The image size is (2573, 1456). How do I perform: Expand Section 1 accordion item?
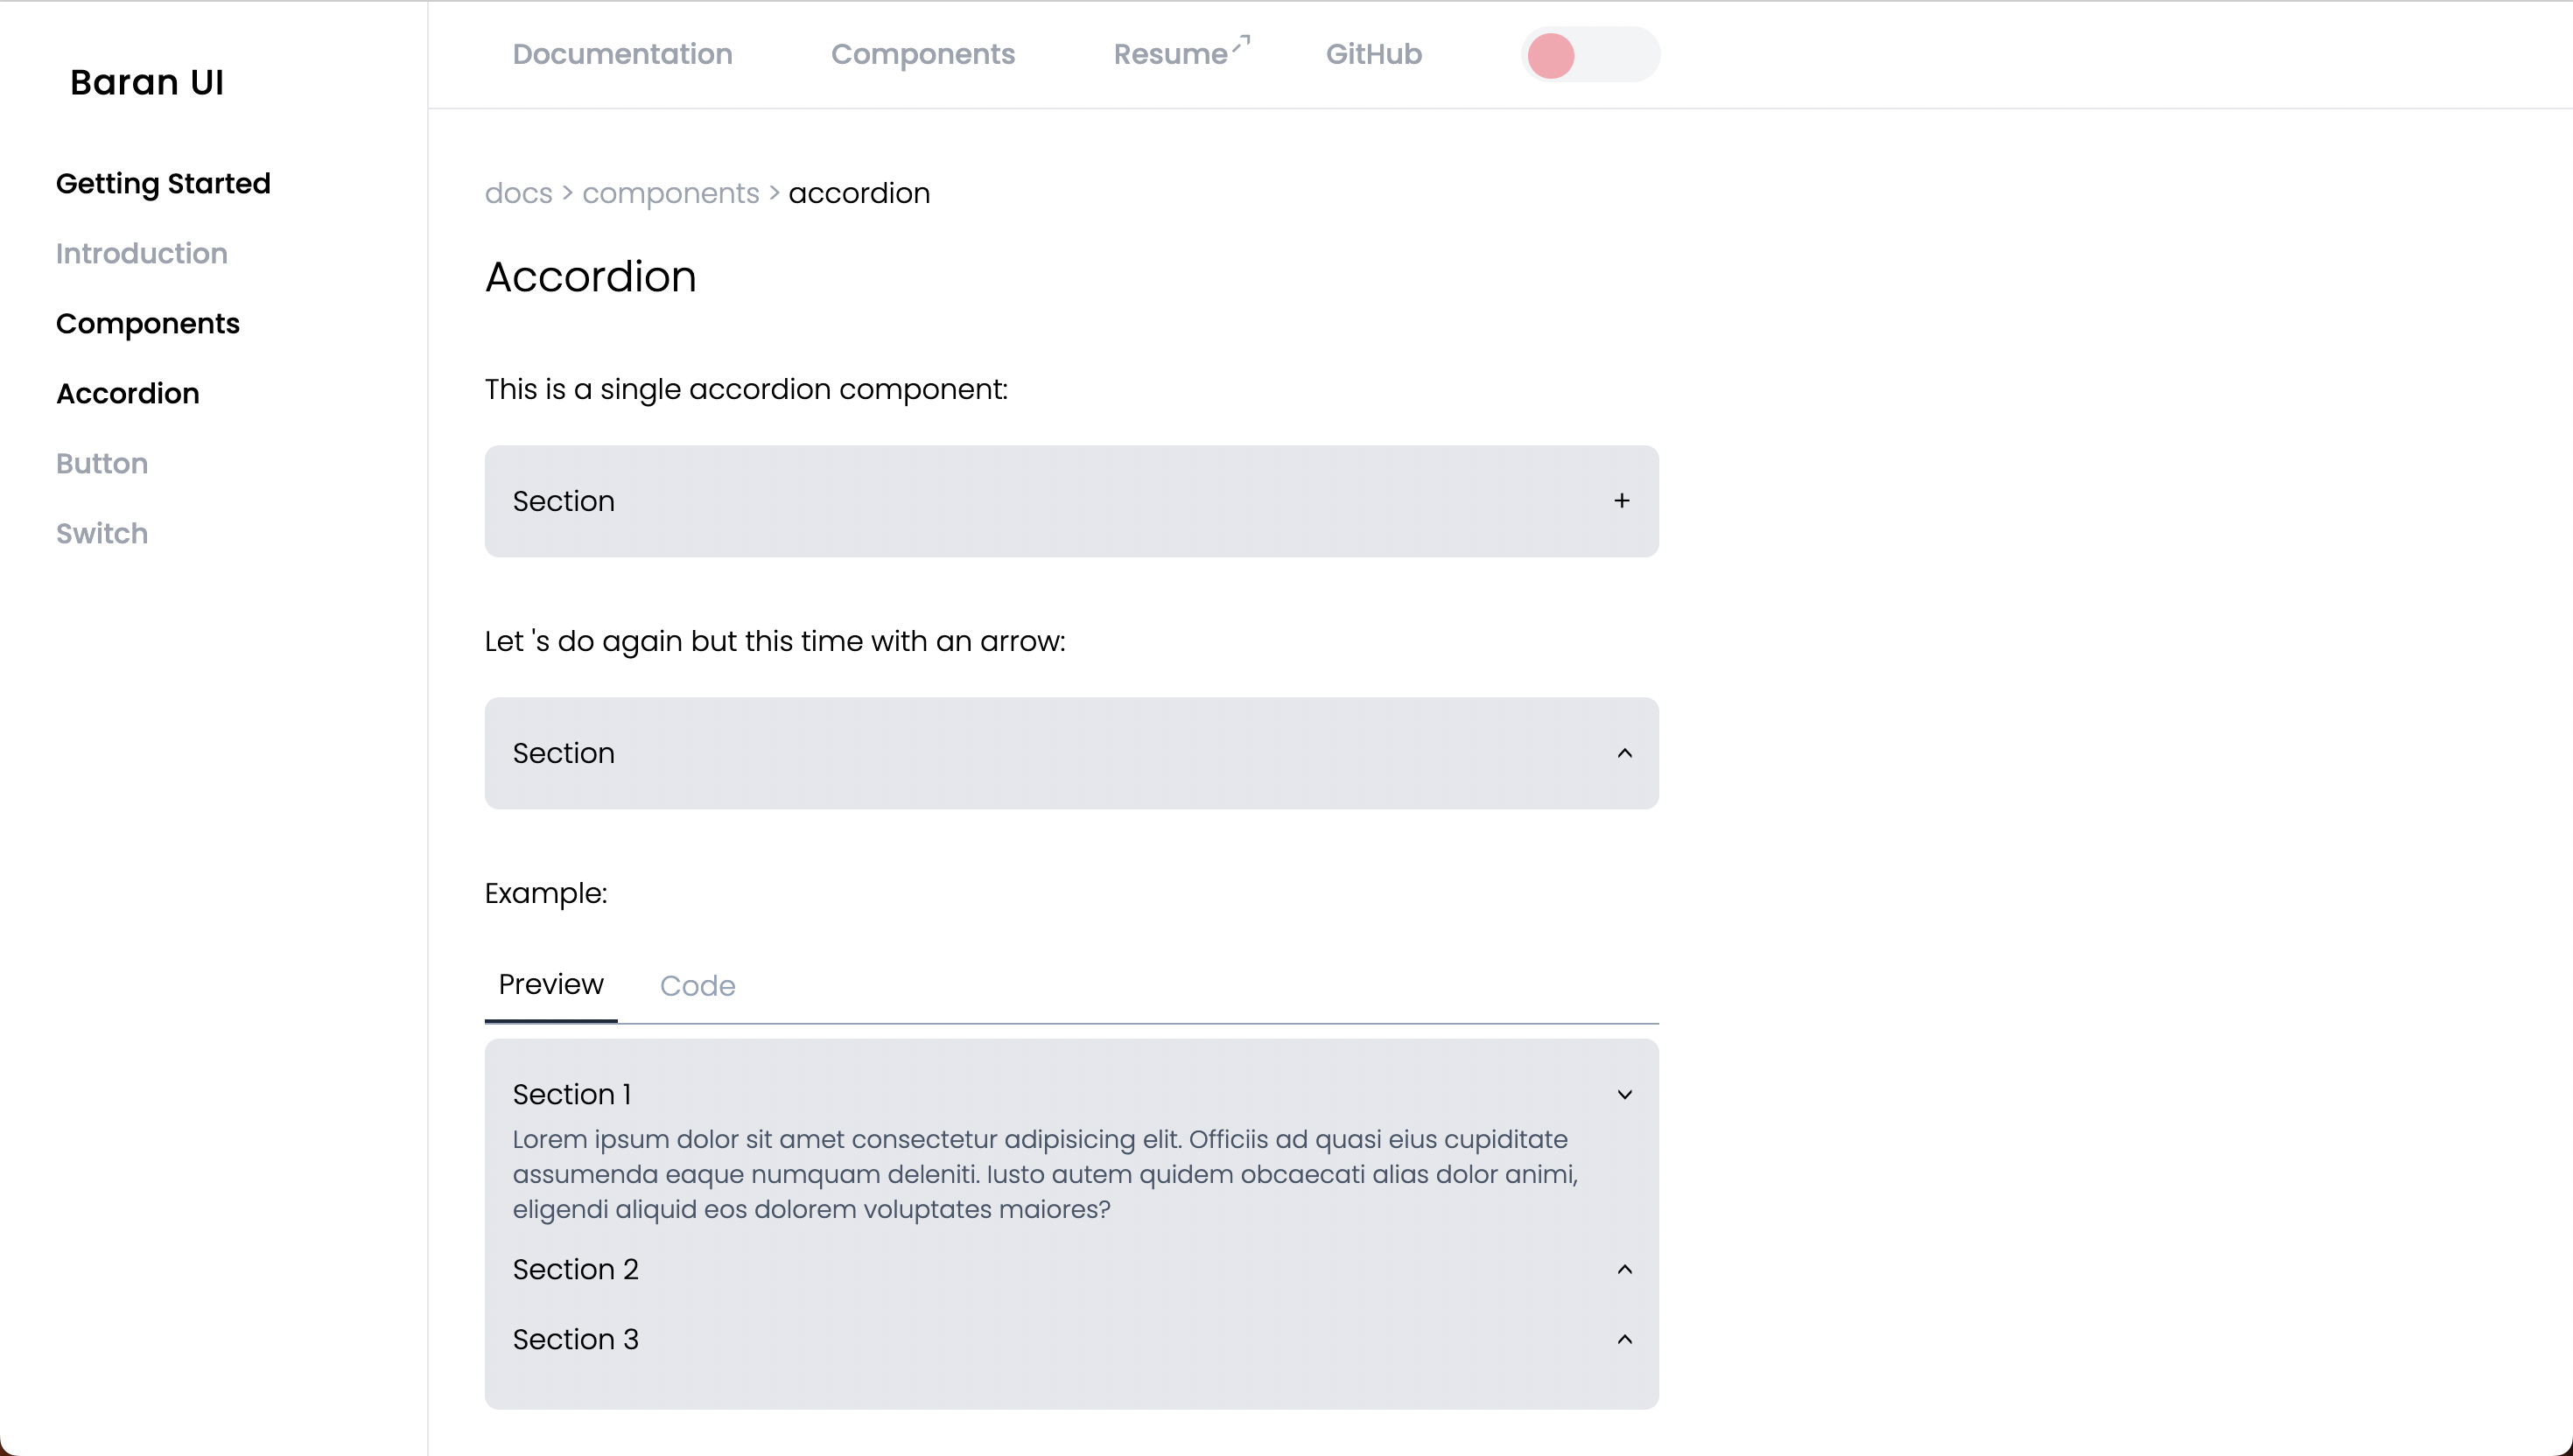[1073, 1094]
